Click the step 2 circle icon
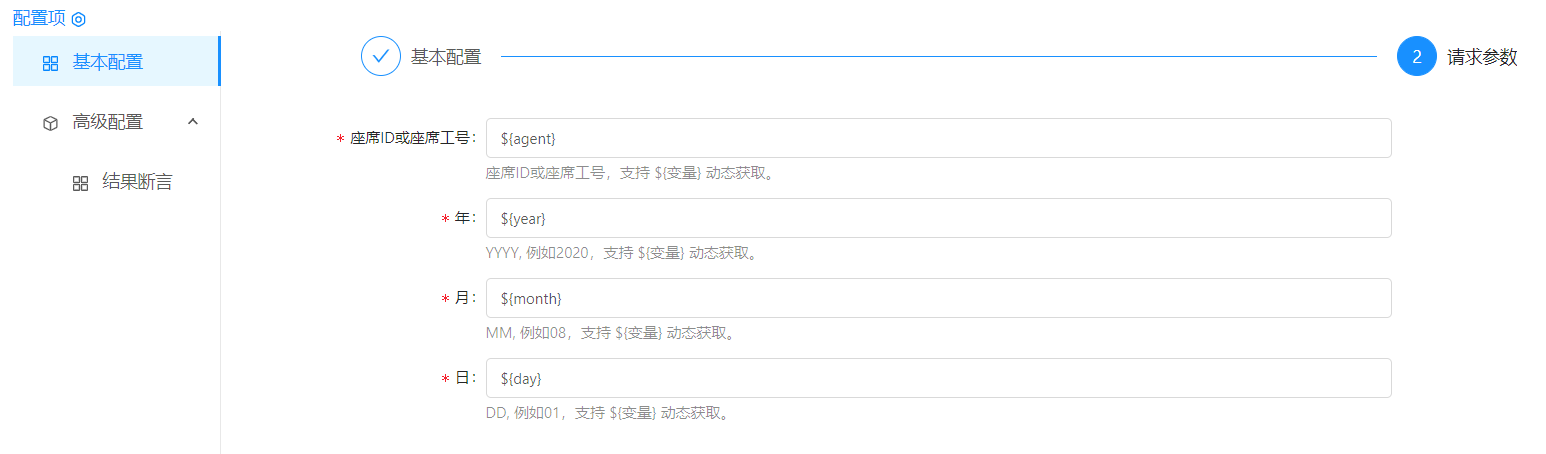The image size is (1546, 454). tap(1416, 57)
